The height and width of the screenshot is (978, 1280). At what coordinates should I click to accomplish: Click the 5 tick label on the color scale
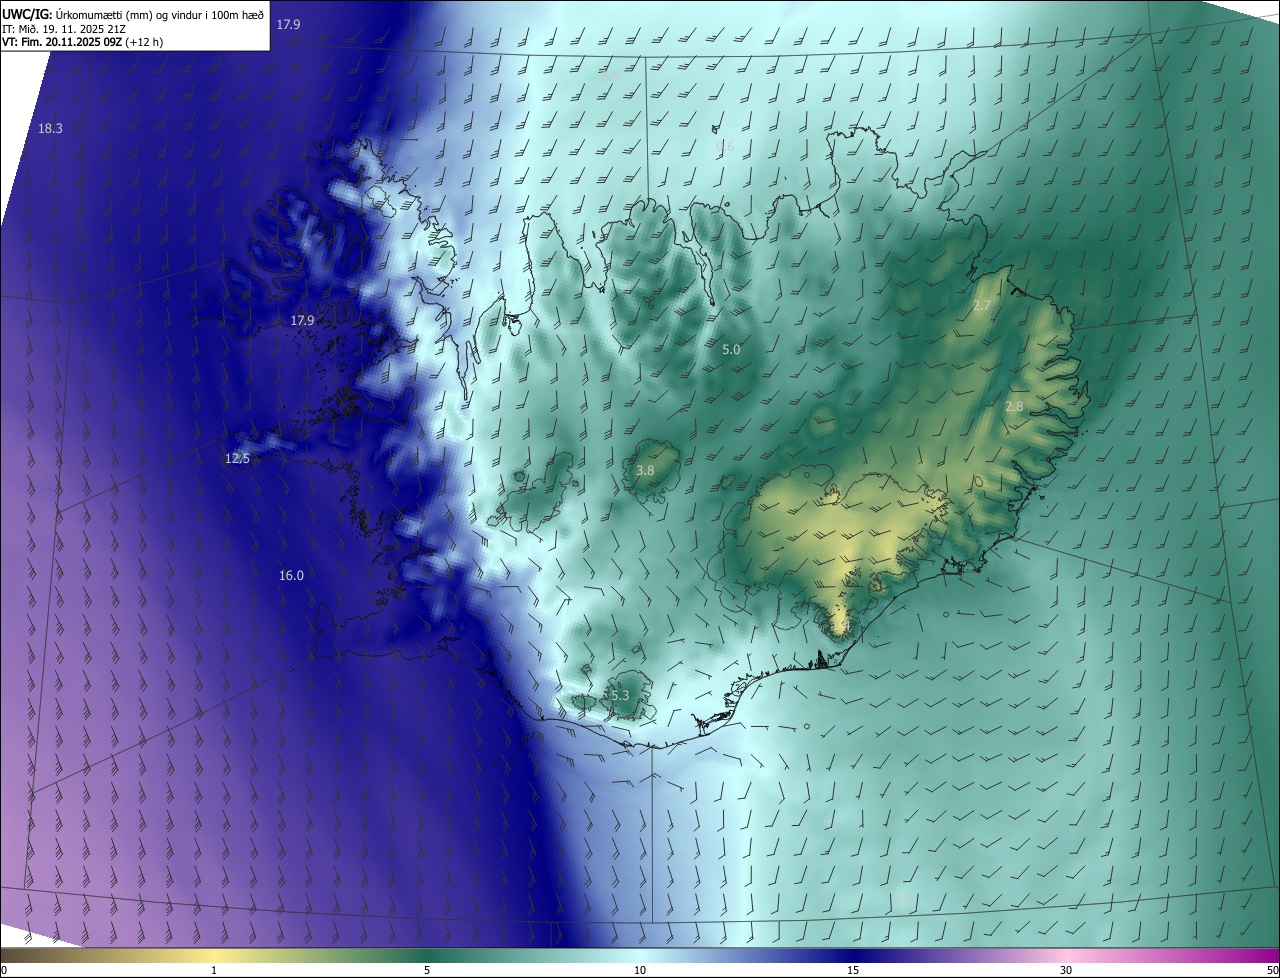click(427, 970)
